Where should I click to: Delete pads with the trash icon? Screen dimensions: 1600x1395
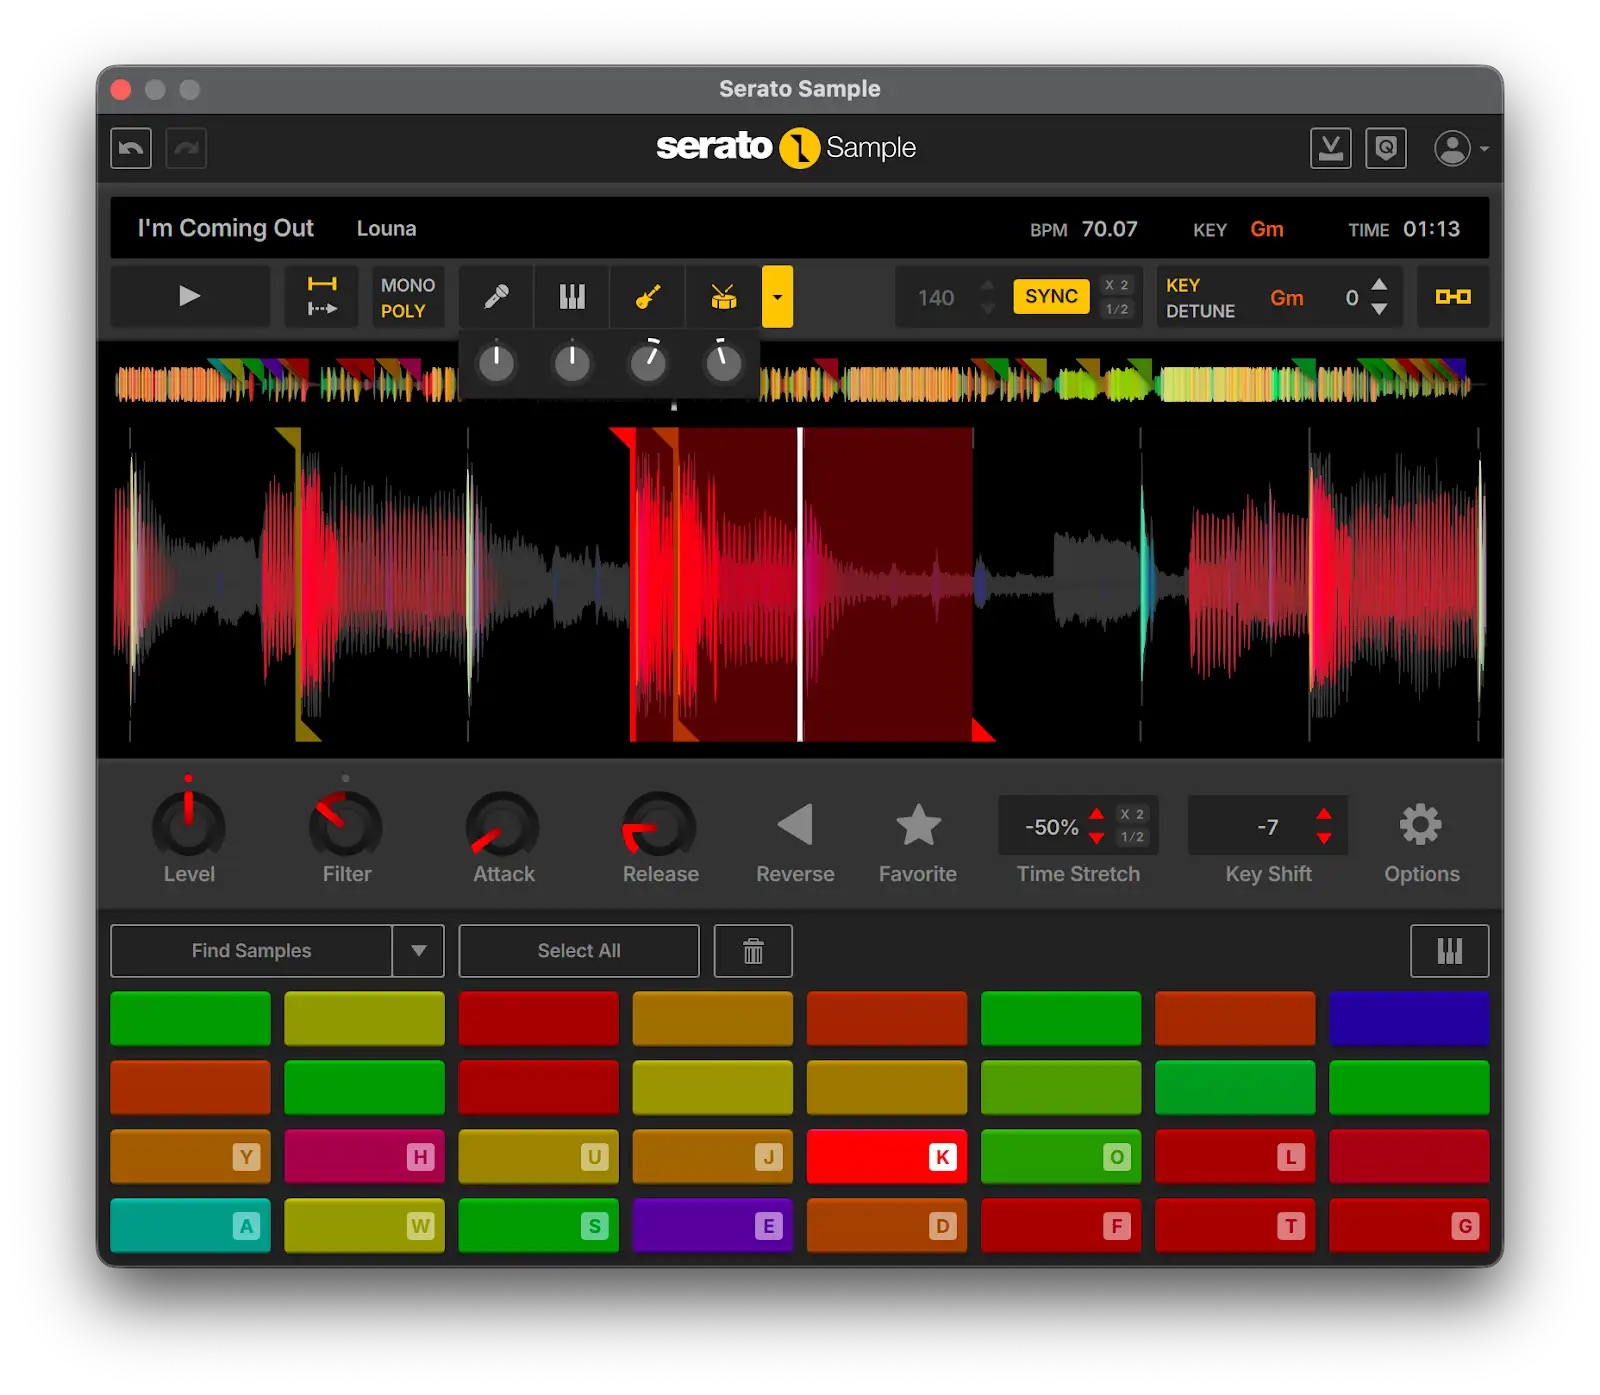[753, 951]
